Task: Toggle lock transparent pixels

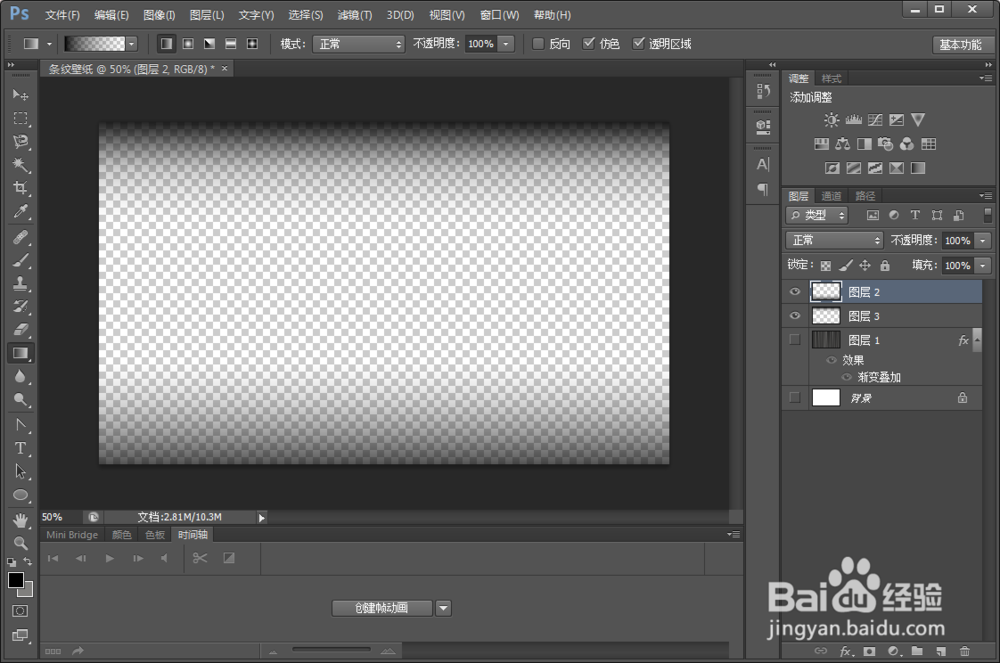Action: pos(826,265)
